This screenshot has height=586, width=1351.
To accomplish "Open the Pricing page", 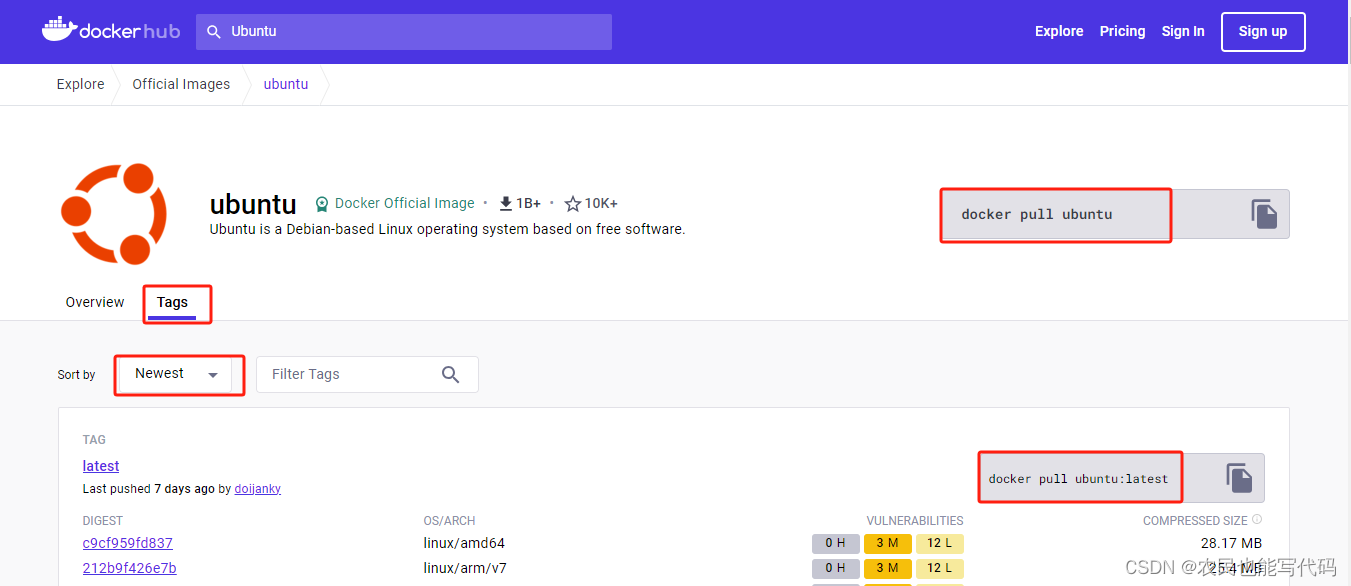I will point(1121,31).
